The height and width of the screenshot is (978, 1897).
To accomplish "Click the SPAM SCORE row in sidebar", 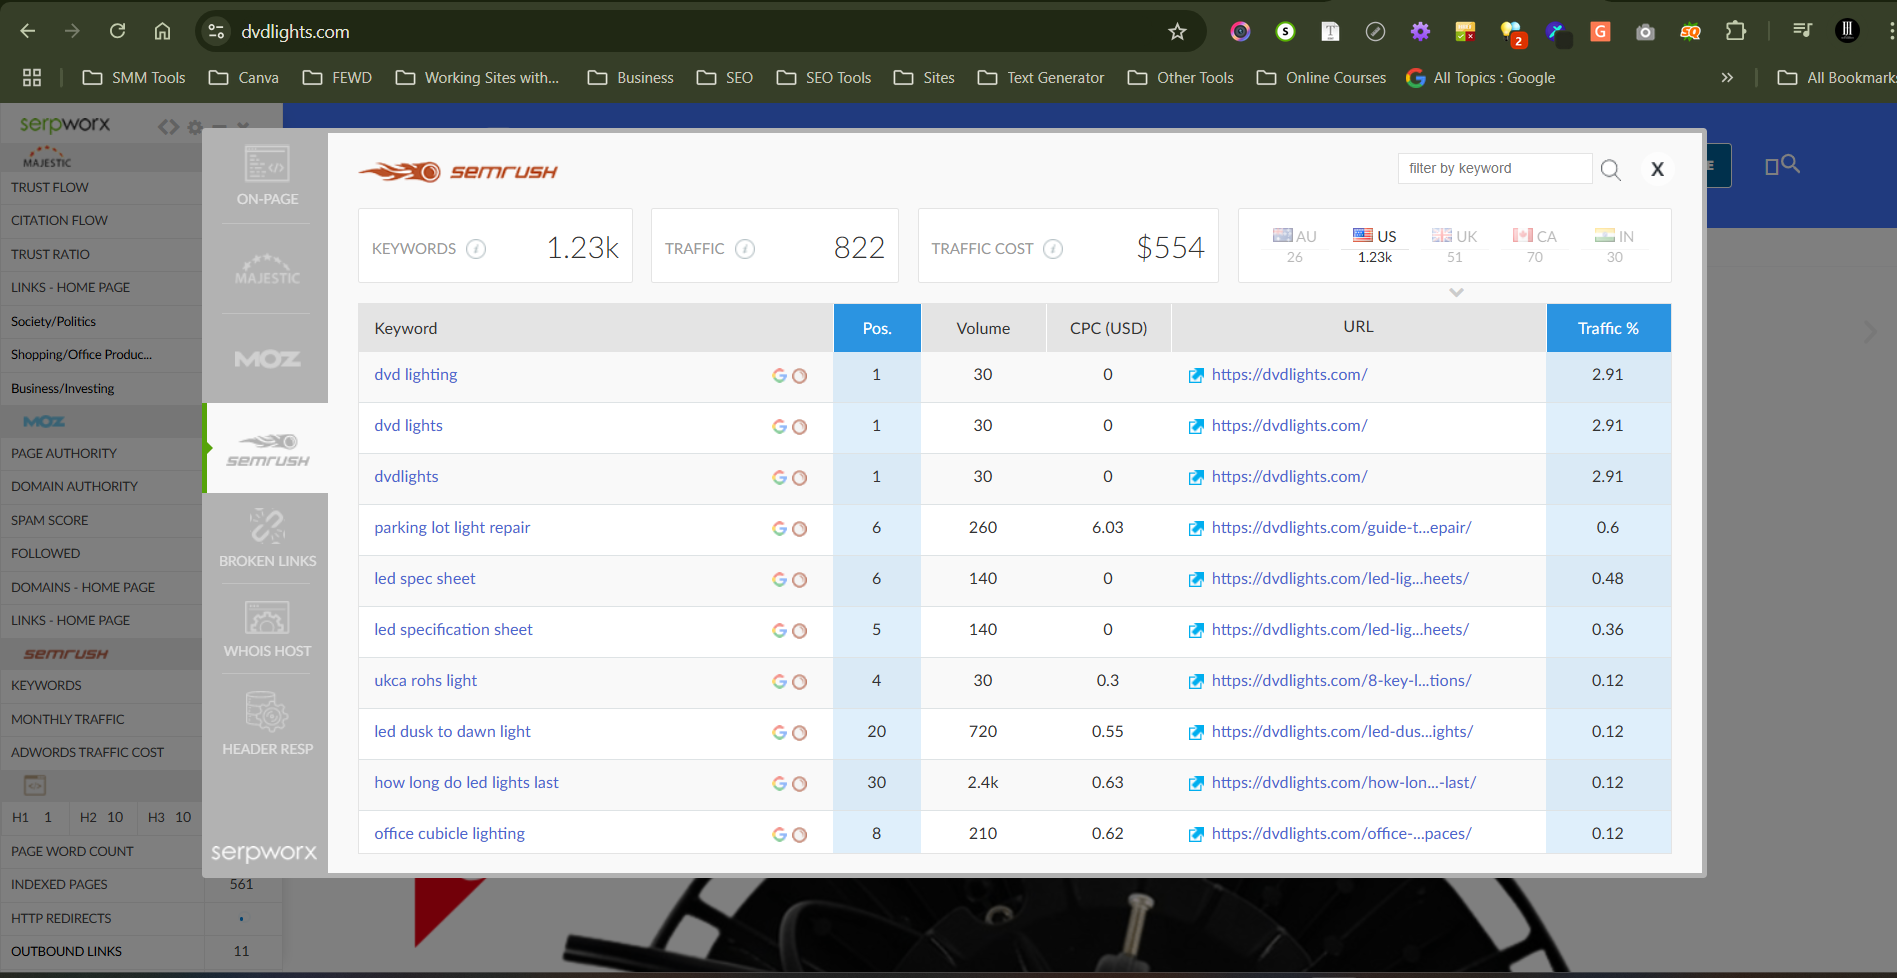I will [x=101, y=520].
